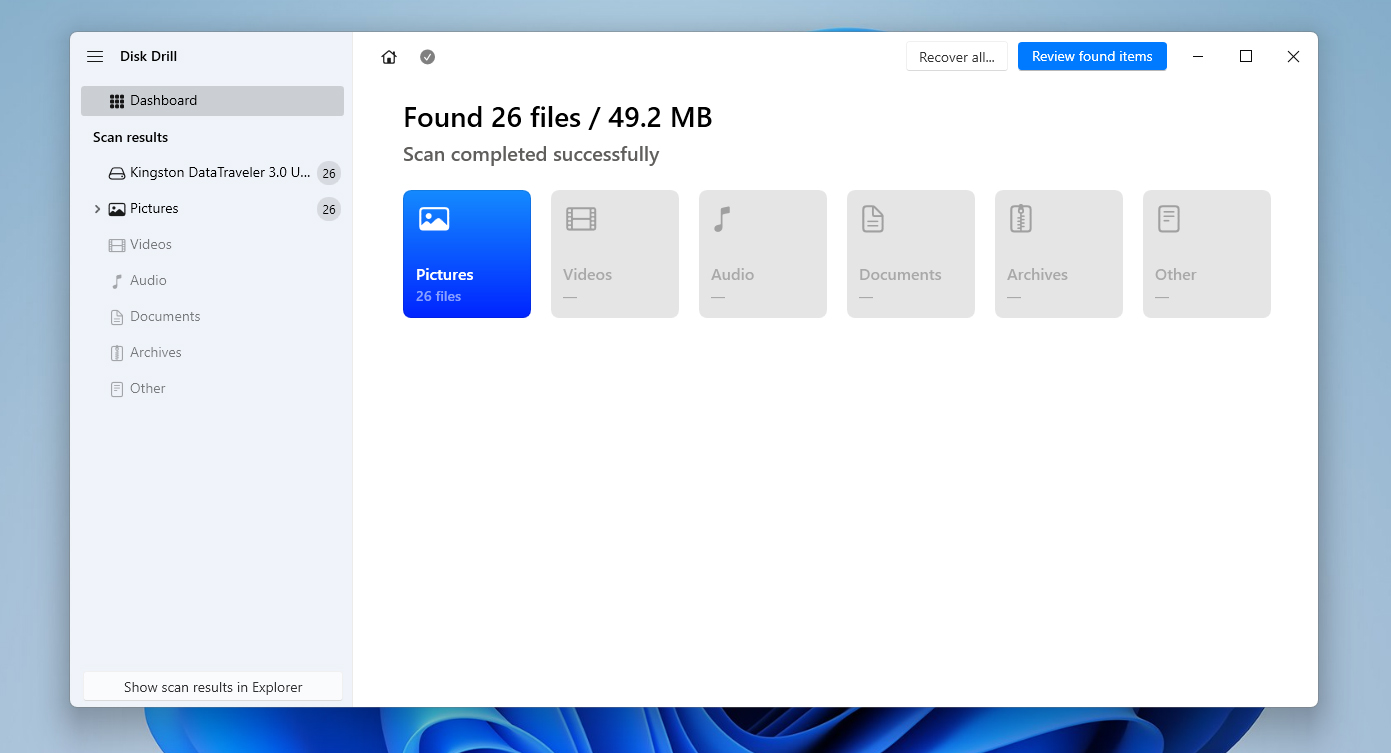Select Kingston DataTraveler 3.0 drive entry
1391x753 pixels.
pyautogui.click(x=212, y=173)
